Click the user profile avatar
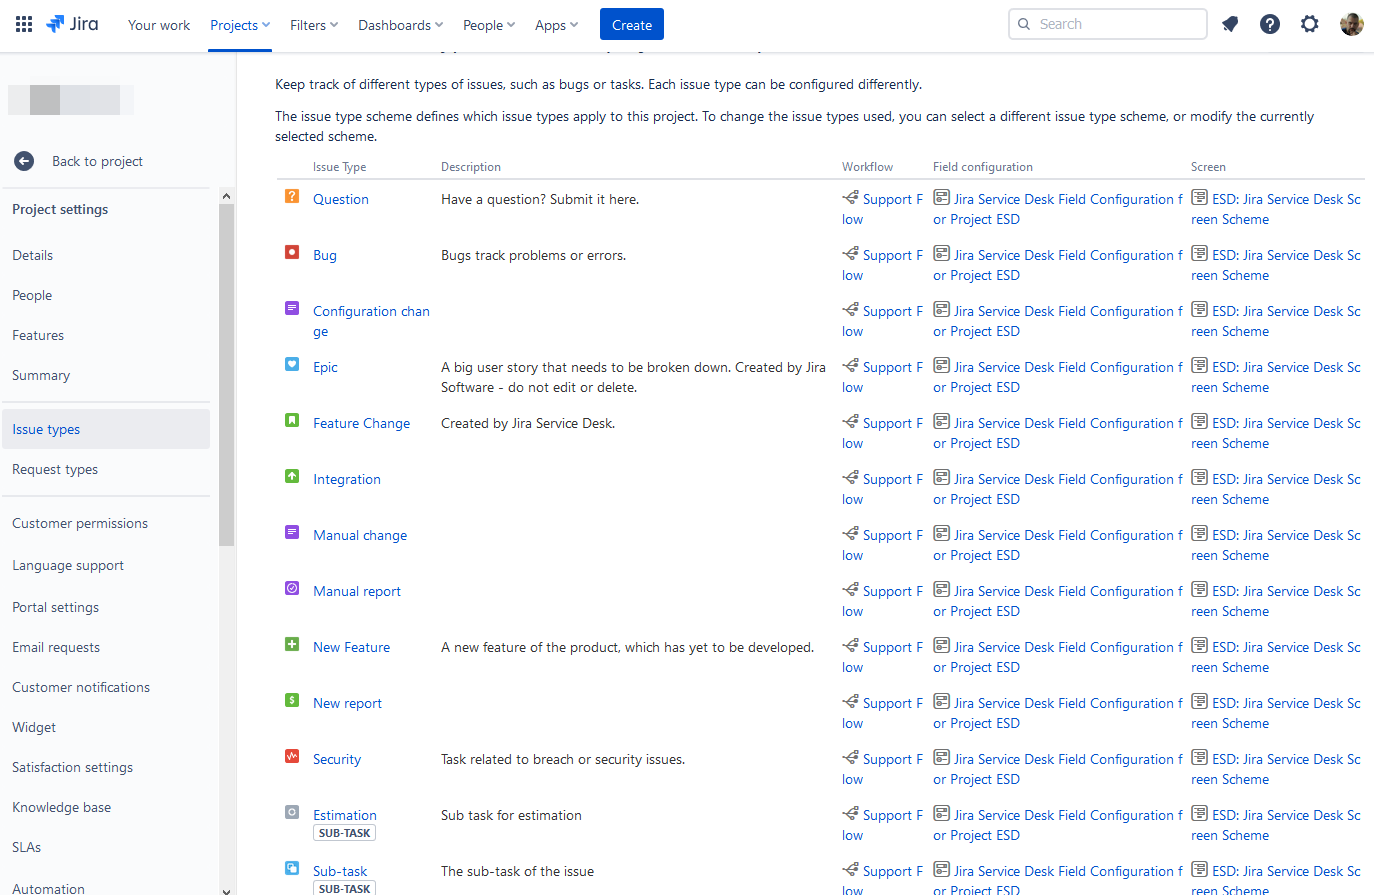1374x895 pixels. (x=1351, y=24)
